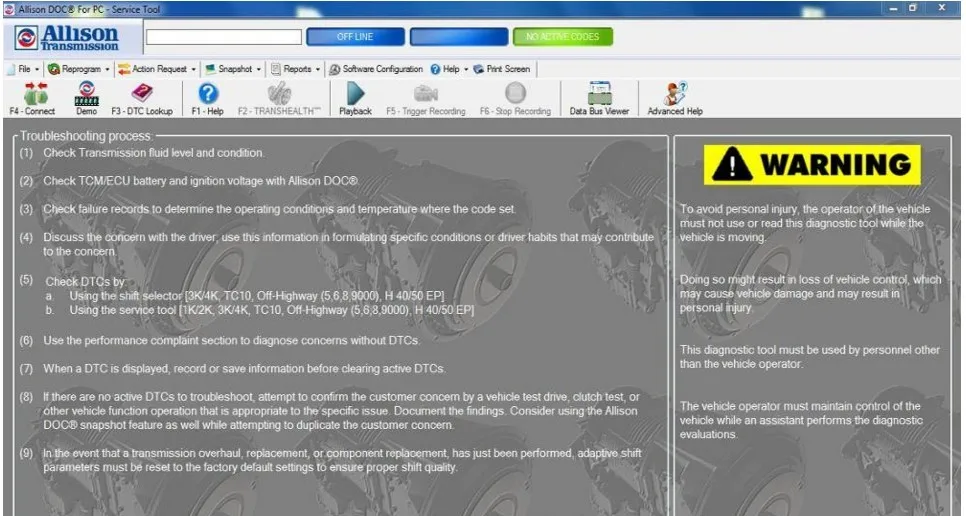Image resolution: width=966 pixels, height=516 pixels.
Task: Open the File menu
Action: 24,69
